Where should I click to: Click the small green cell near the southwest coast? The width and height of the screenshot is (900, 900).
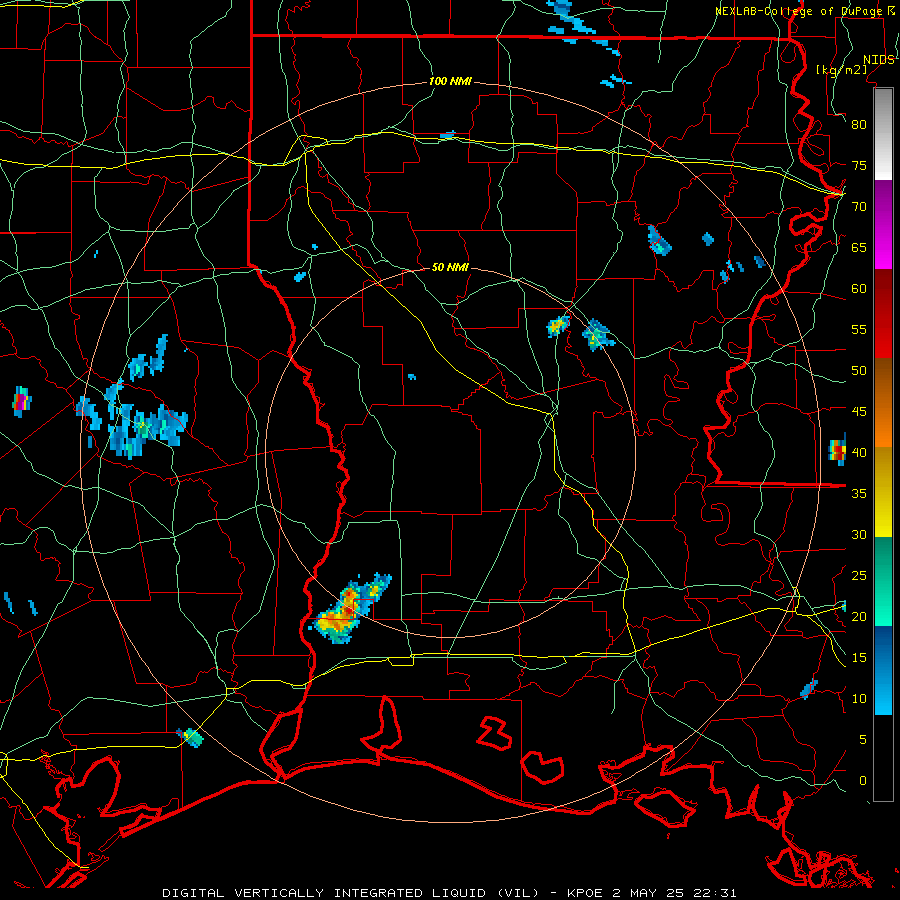tap(191, 737)
